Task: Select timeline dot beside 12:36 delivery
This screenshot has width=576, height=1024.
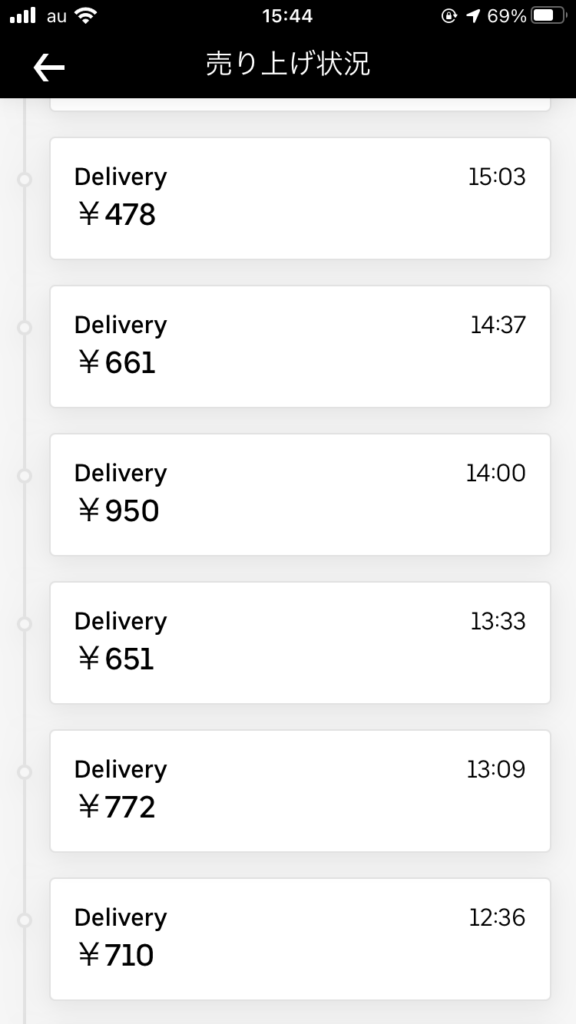Action: [25, 921]
